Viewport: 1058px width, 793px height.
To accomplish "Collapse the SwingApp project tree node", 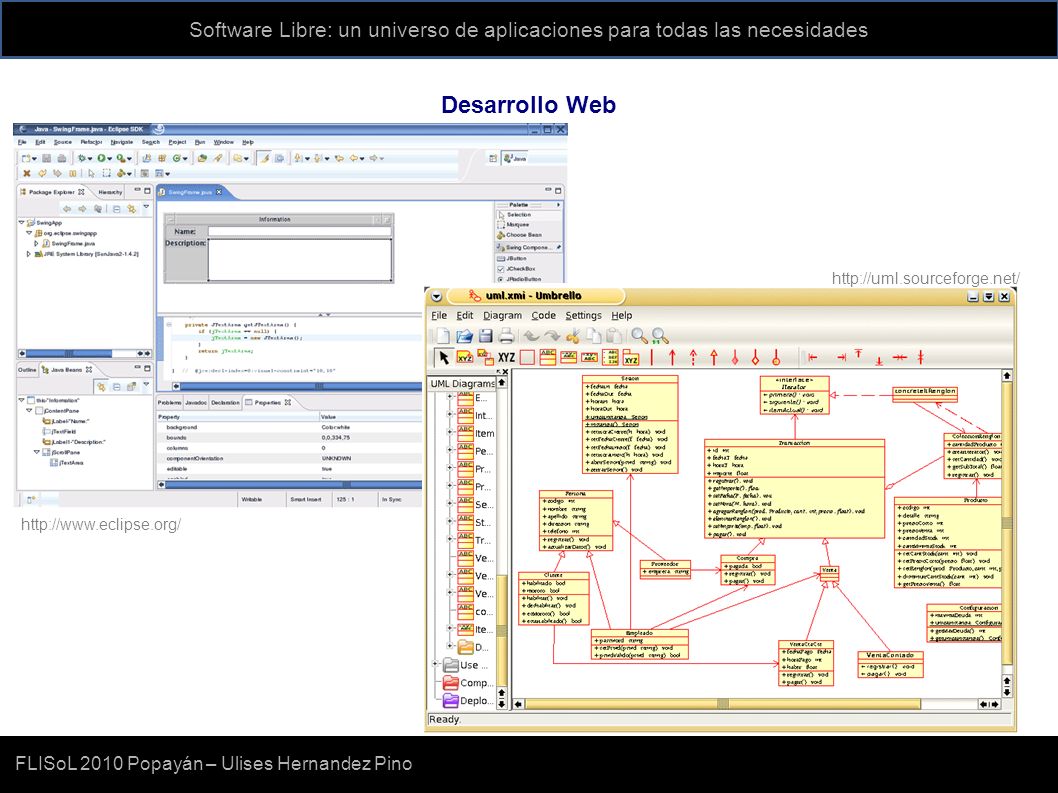I will [x=22, y=222].
